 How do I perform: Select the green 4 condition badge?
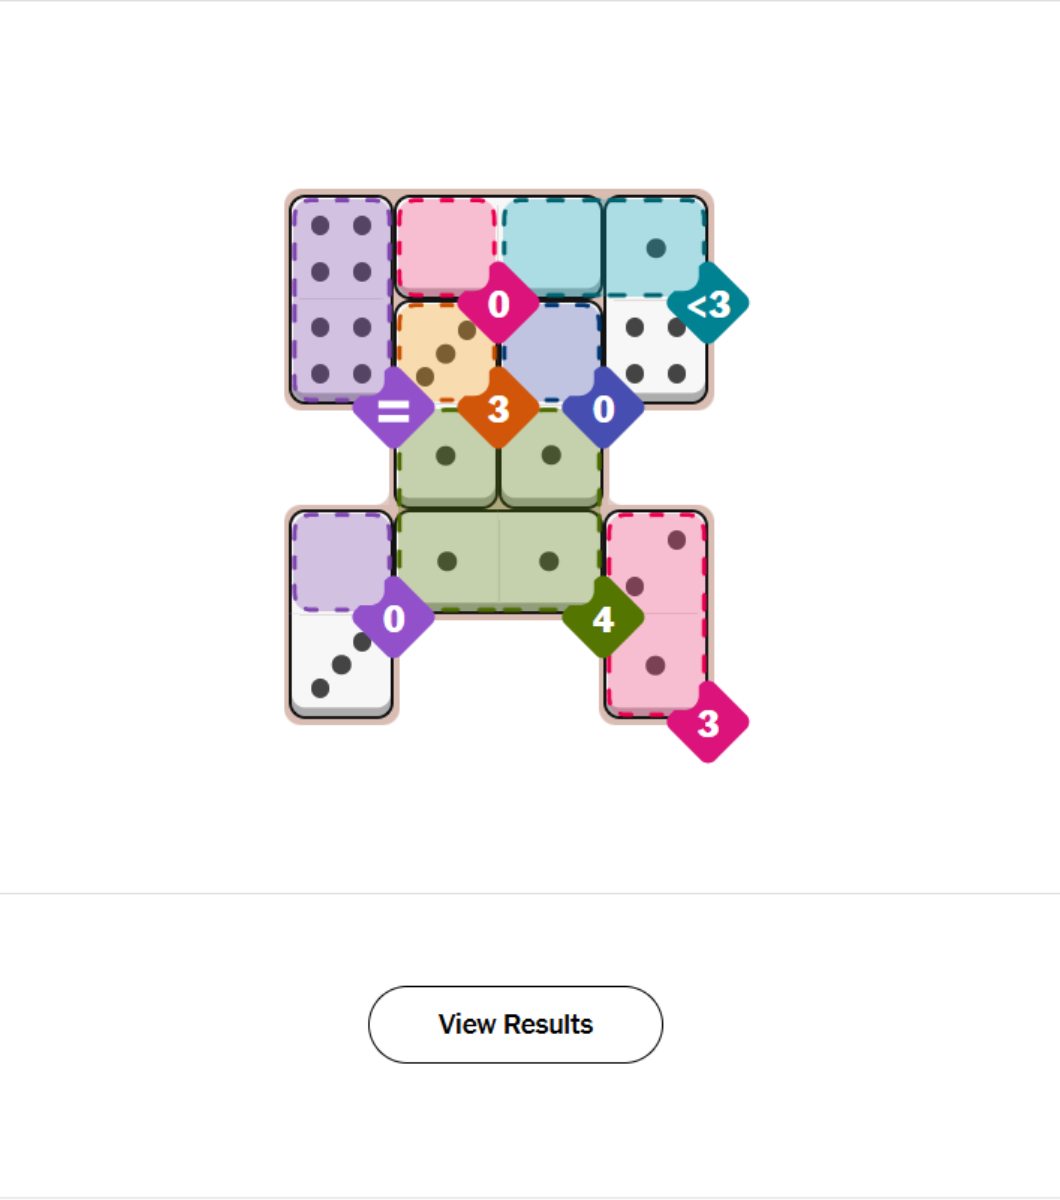[x=602, y=620]
